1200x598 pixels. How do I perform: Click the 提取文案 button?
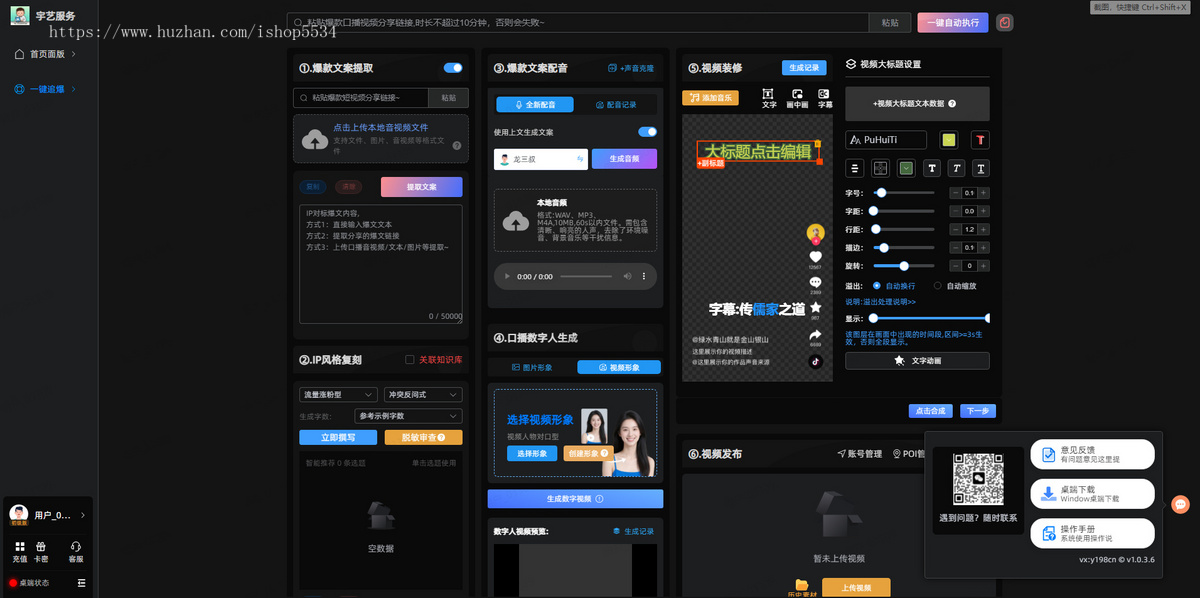pyautogui.click(x=422, y=187)
